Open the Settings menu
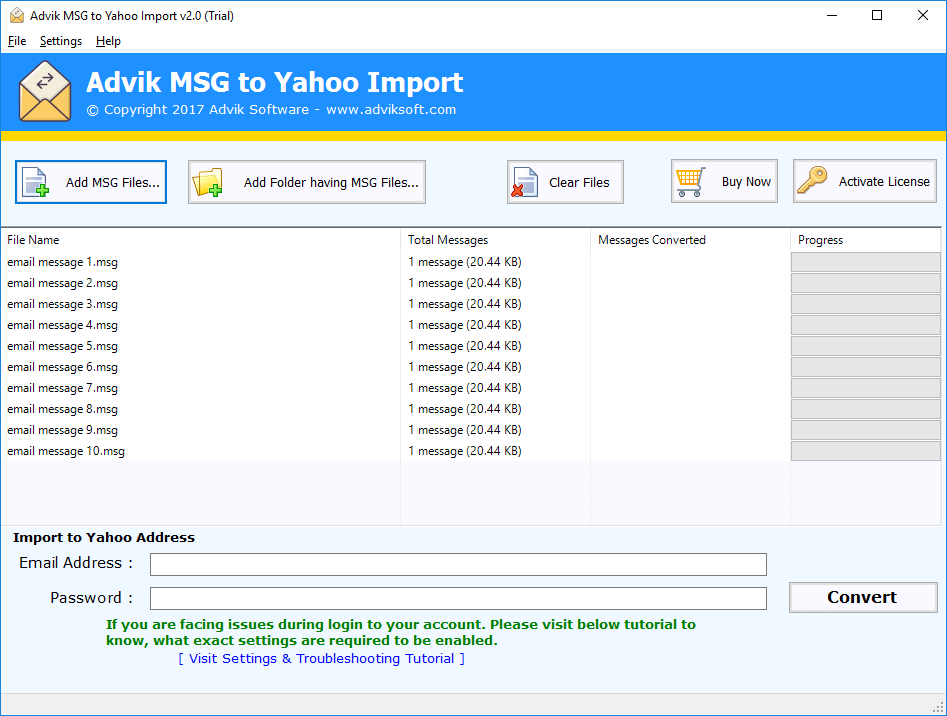 click(x=60, y=41)
